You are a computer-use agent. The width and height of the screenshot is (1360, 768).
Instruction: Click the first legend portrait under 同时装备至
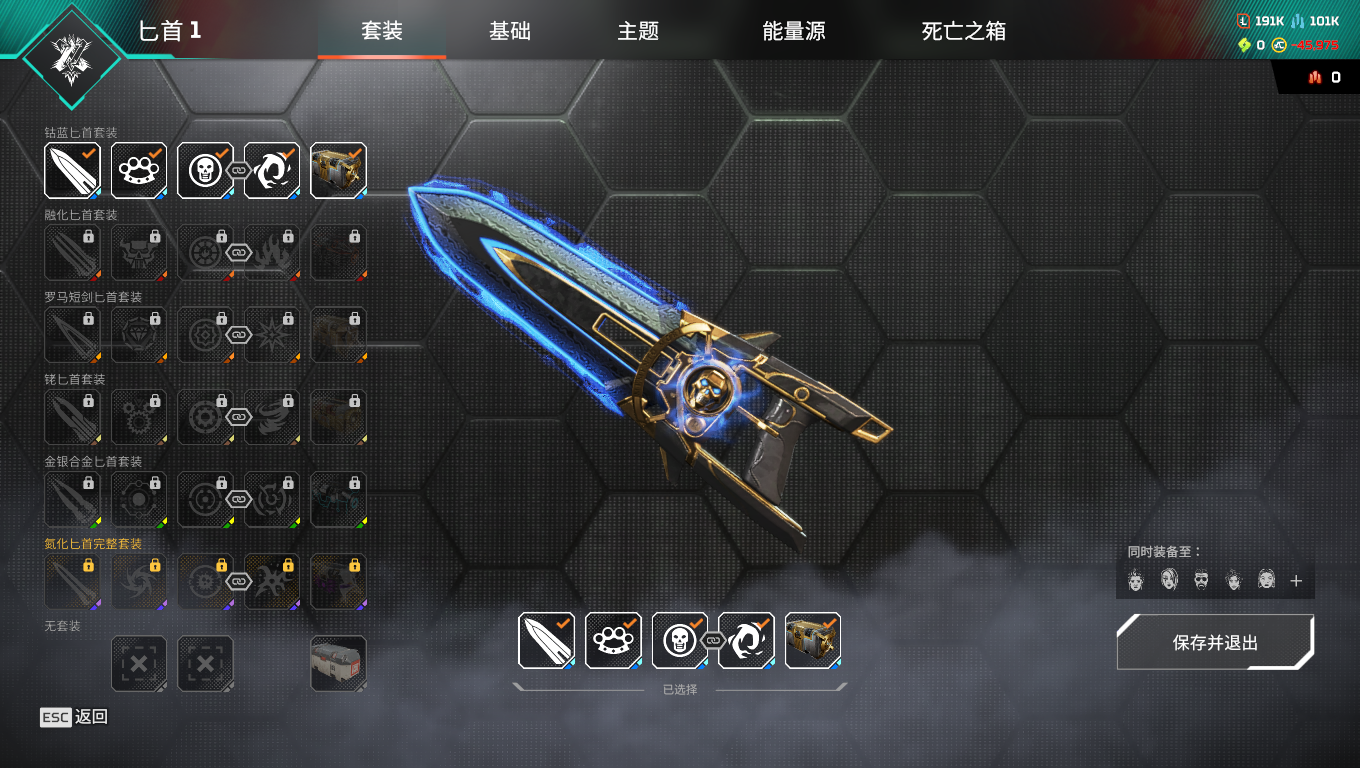coord(1135,580)
